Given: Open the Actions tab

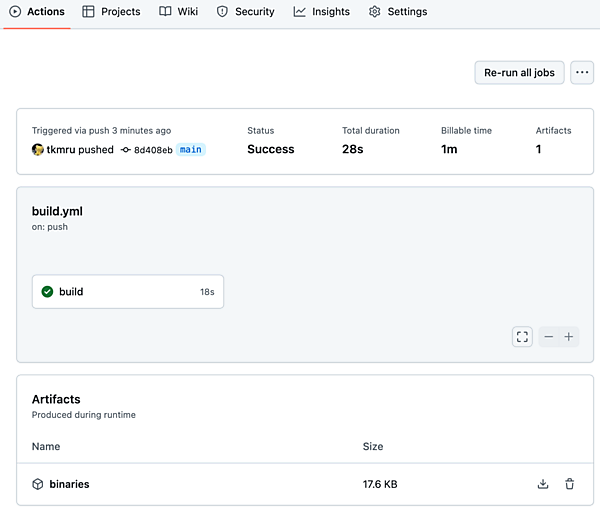Looking at the screenshot, I should point(37,12).
